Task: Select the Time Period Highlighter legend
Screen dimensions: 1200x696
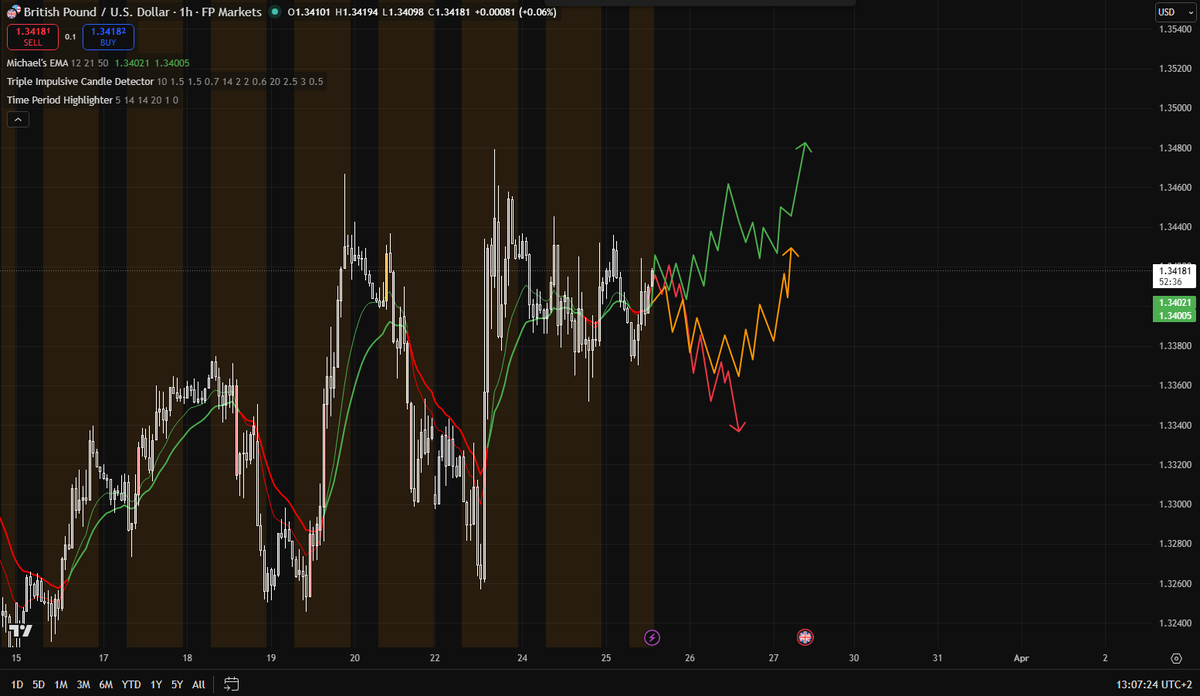Action: pyautogui.click(x=59, y=100)
